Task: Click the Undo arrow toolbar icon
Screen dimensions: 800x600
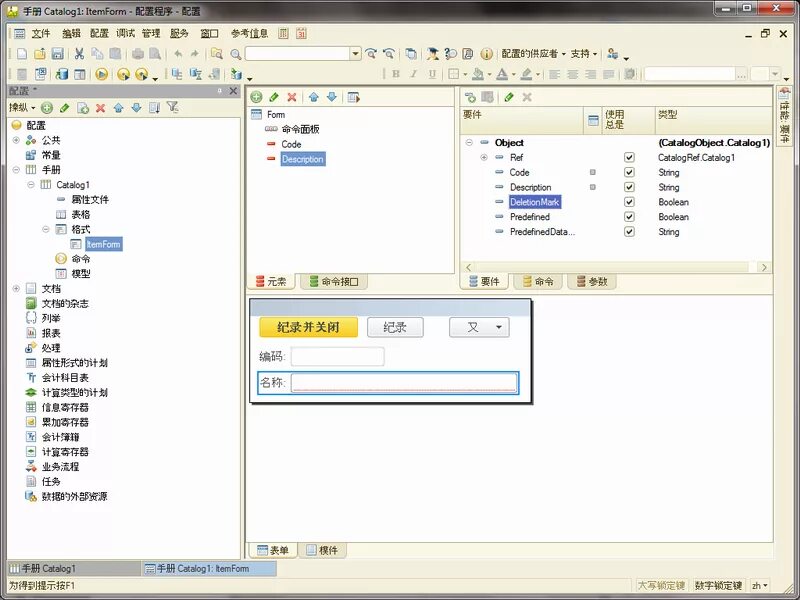Action: tap(178, 54)
